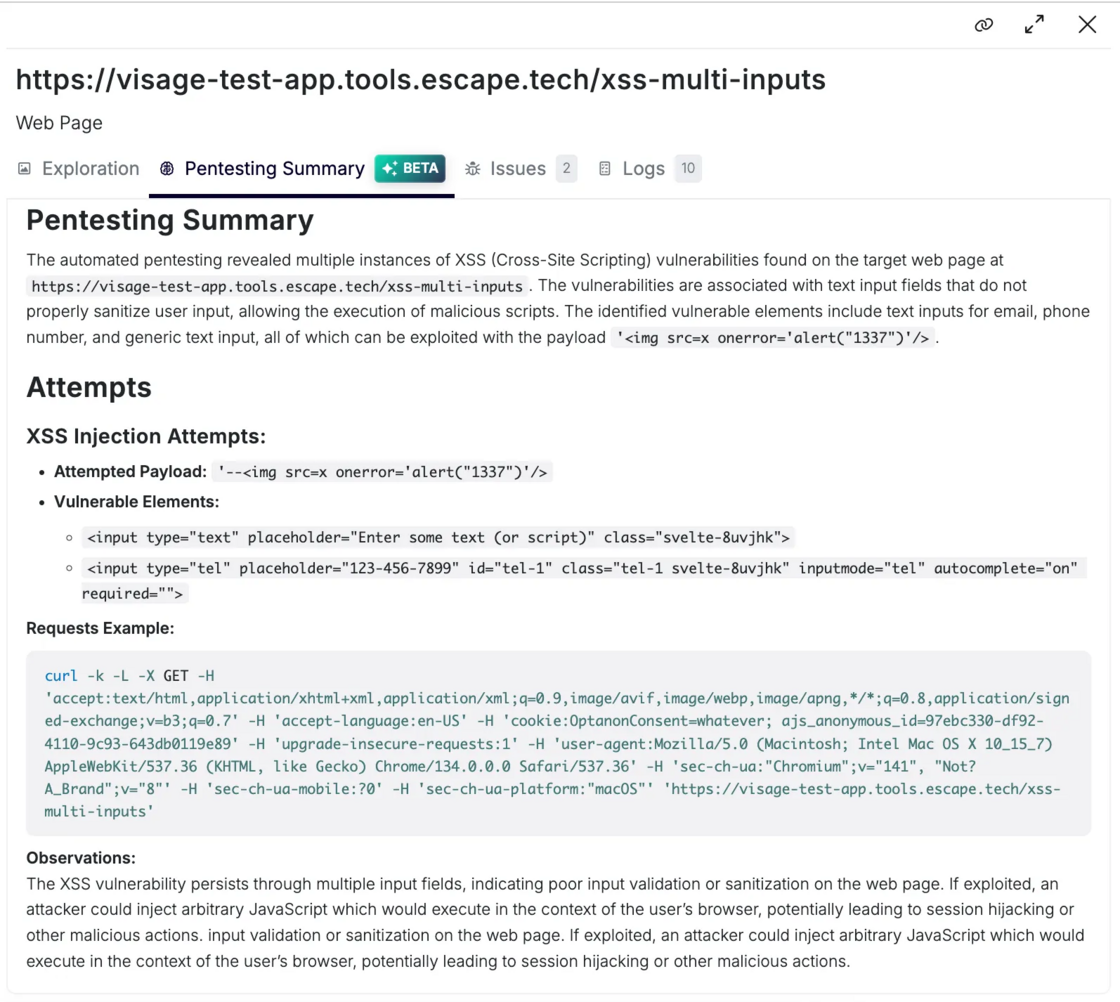Click the Attempted Payload inline code
The height and width of the screenshot is (1002, 1120).
tap(383, 472)
